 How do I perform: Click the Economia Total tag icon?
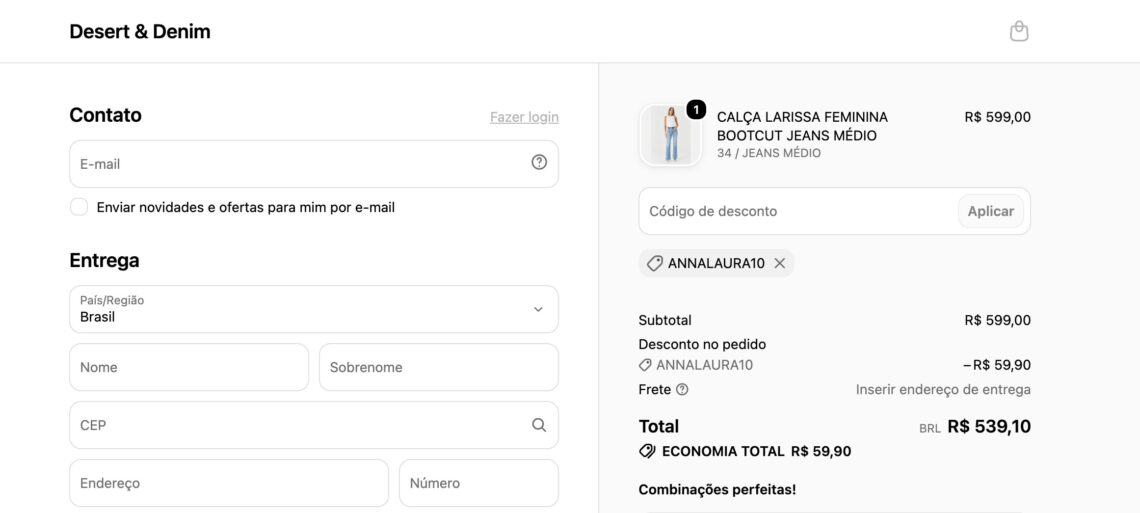coord(647,451)
